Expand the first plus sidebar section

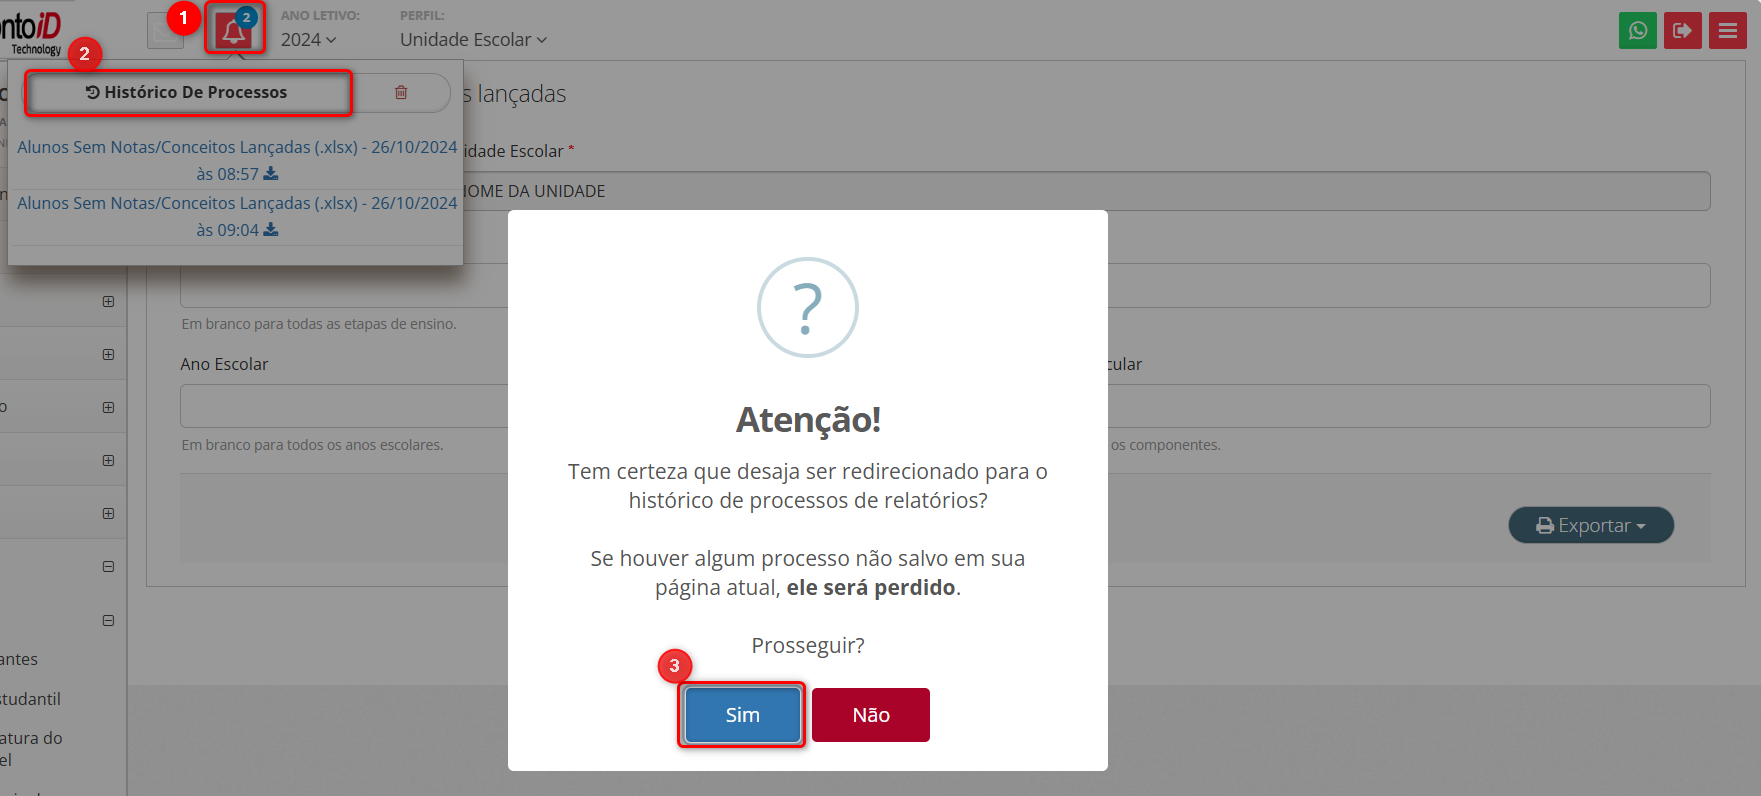pyautogui.click(x=108, y=302)
